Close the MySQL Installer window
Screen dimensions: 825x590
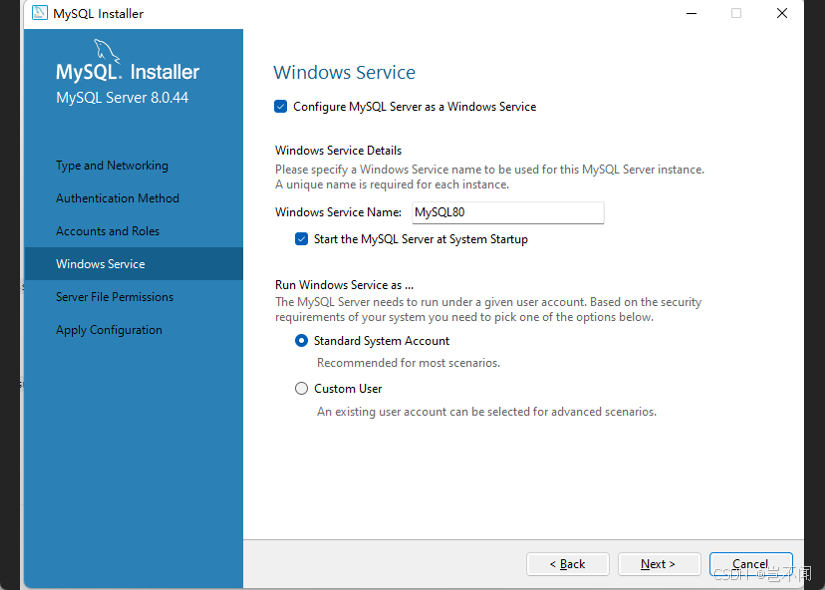tap(782, 13)
